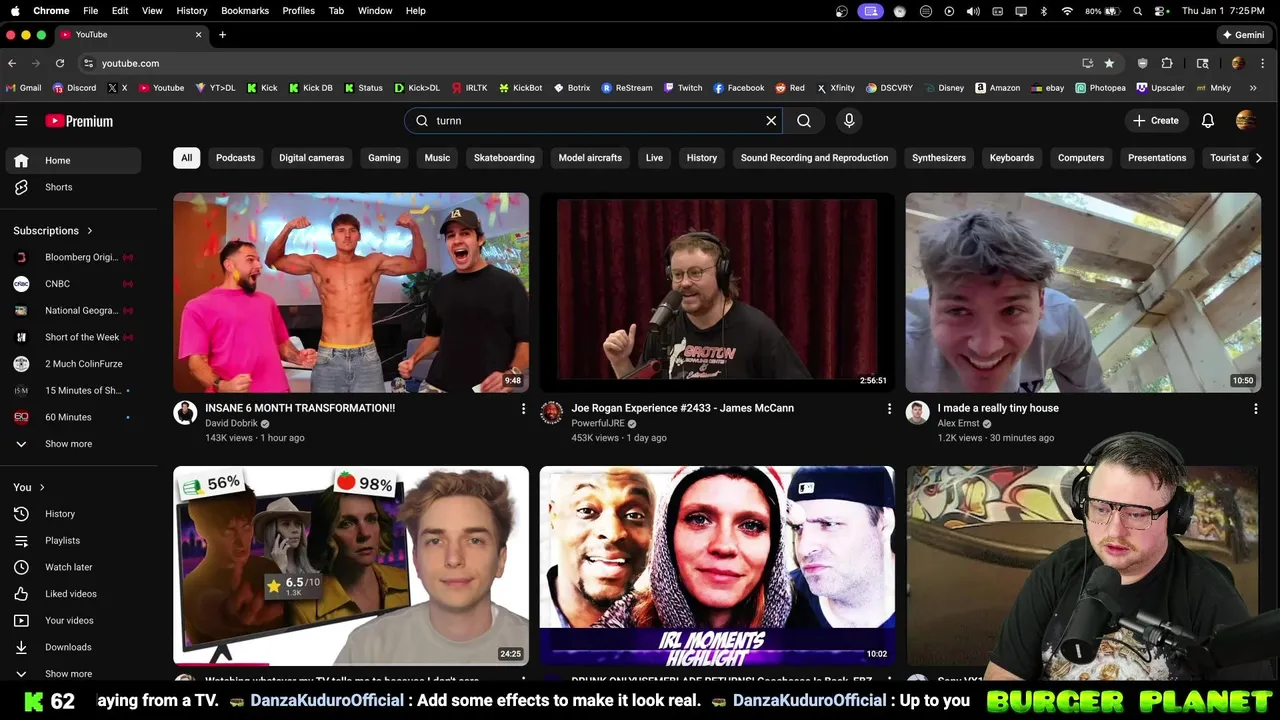The width and height of the screenshot is (1280, 720).
Task: Bookmark this page with star icon
Action: (x=1109, y=63)
